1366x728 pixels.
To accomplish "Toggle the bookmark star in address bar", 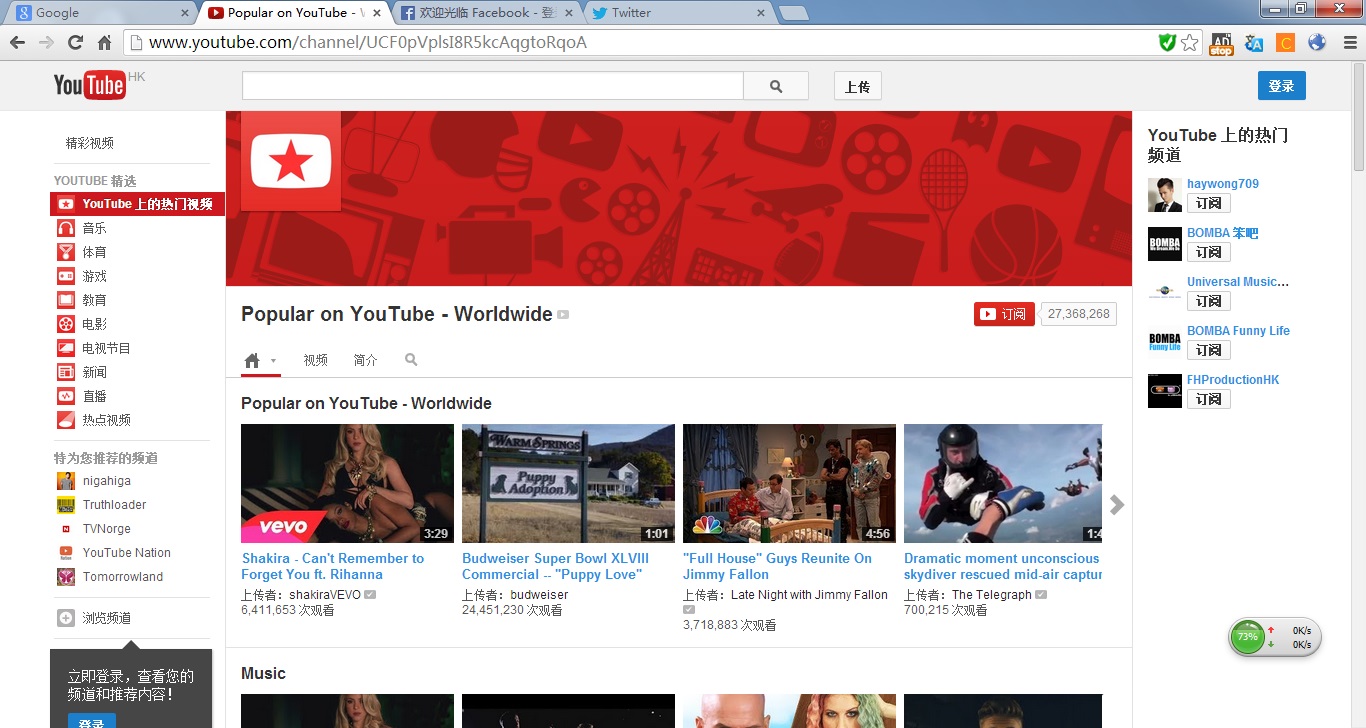I will tap(1189, 42).
